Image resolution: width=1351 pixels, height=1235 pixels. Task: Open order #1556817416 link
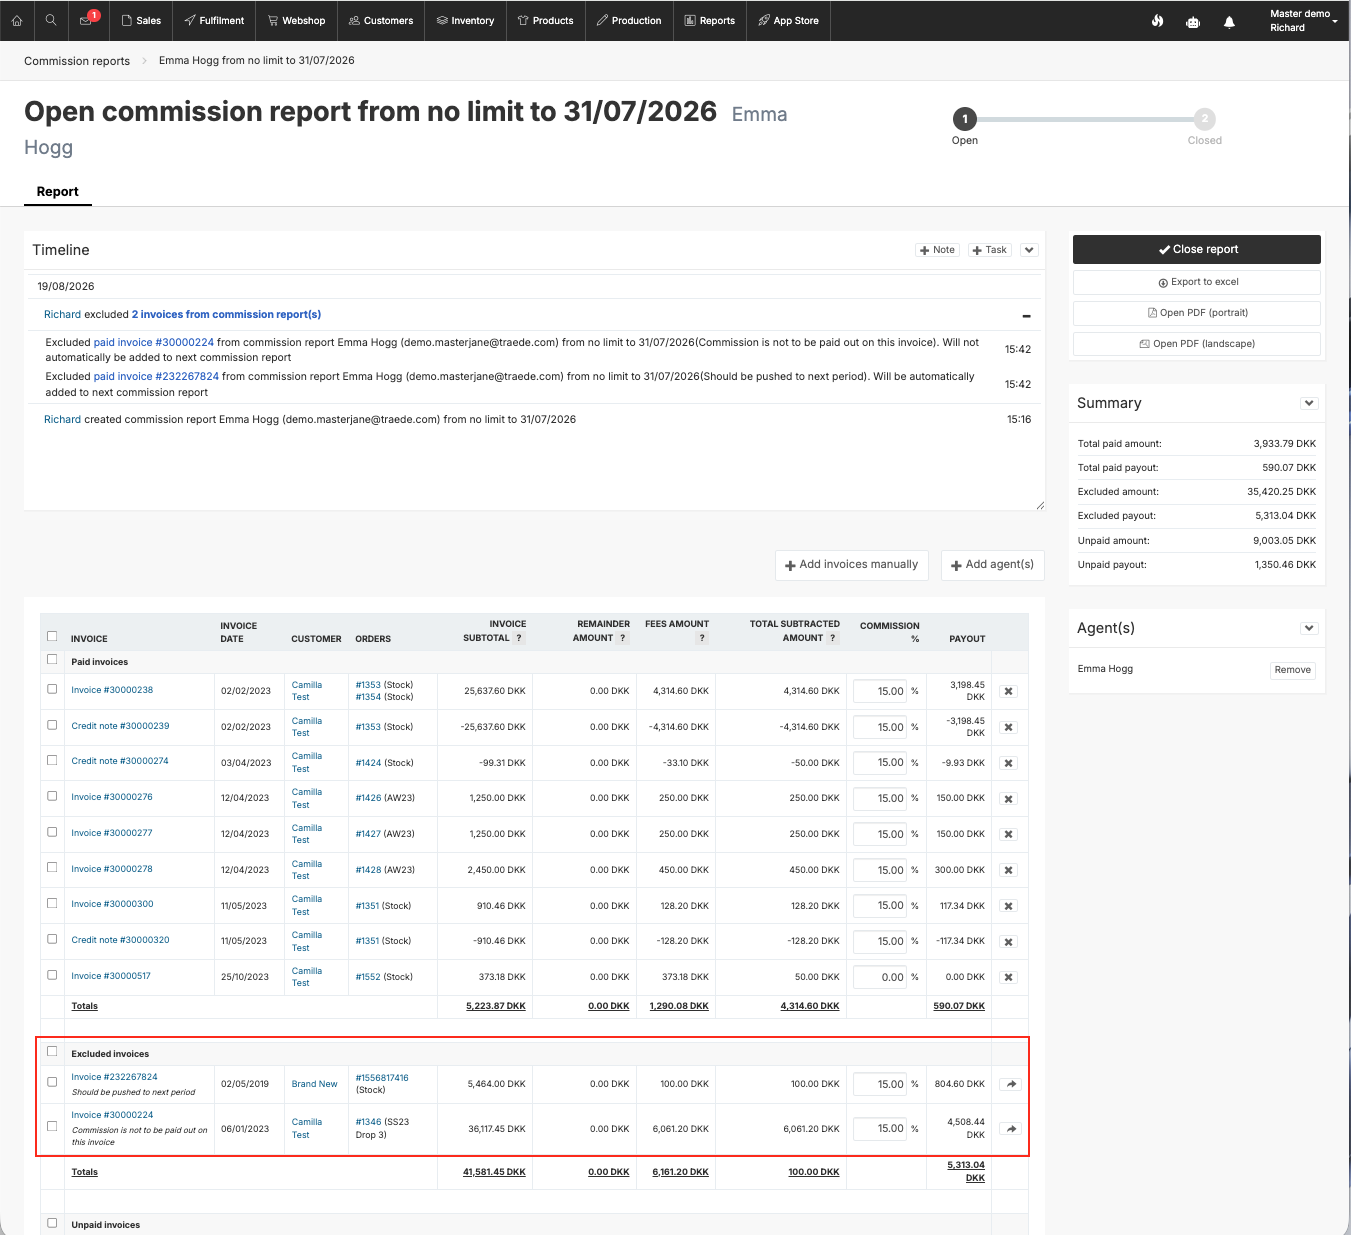[x=382, y=1078]
